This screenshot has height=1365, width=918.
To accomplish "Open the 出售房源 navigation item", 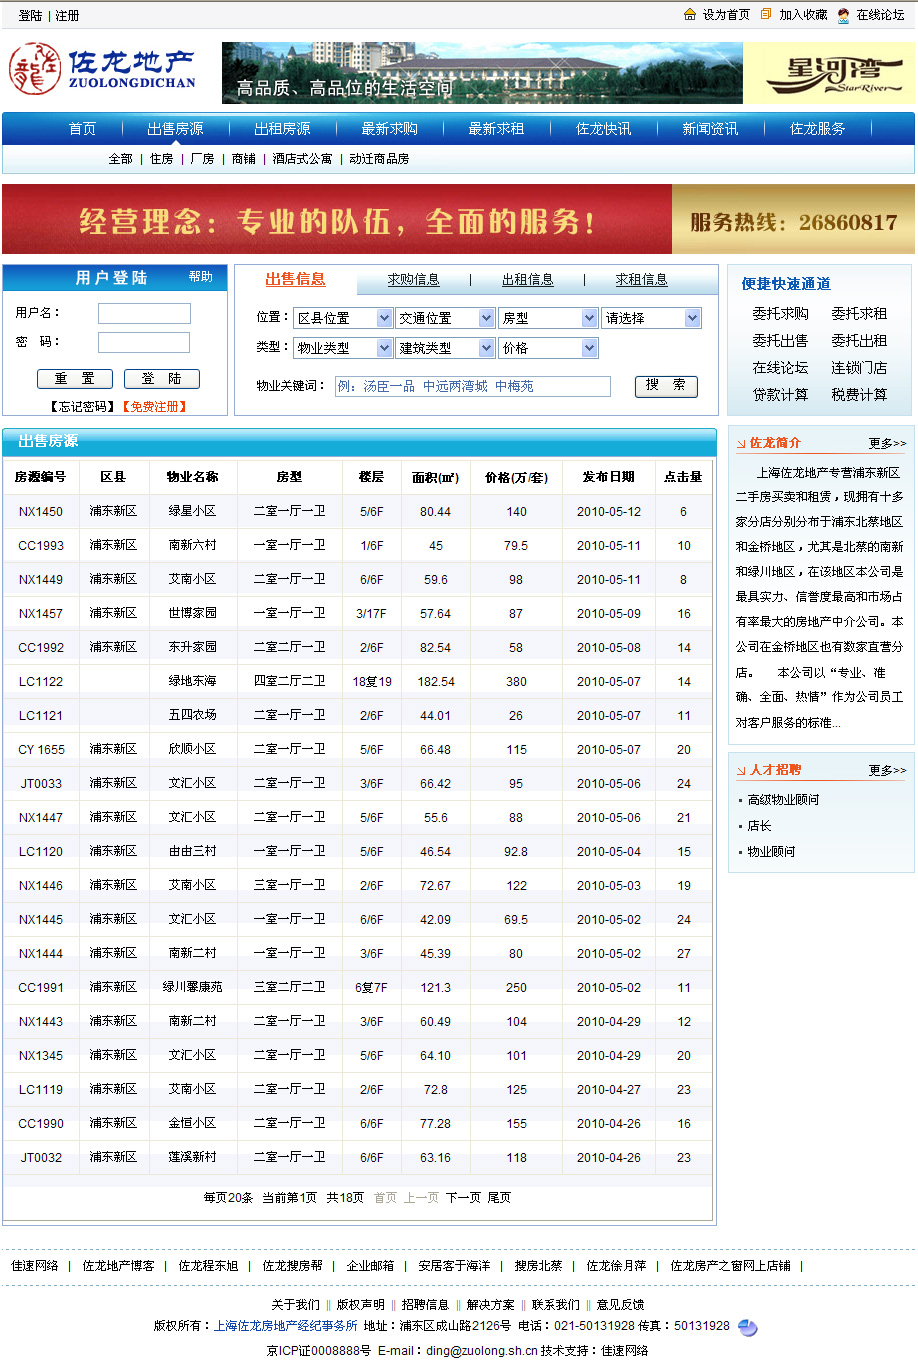I will [x=175, y=129].
